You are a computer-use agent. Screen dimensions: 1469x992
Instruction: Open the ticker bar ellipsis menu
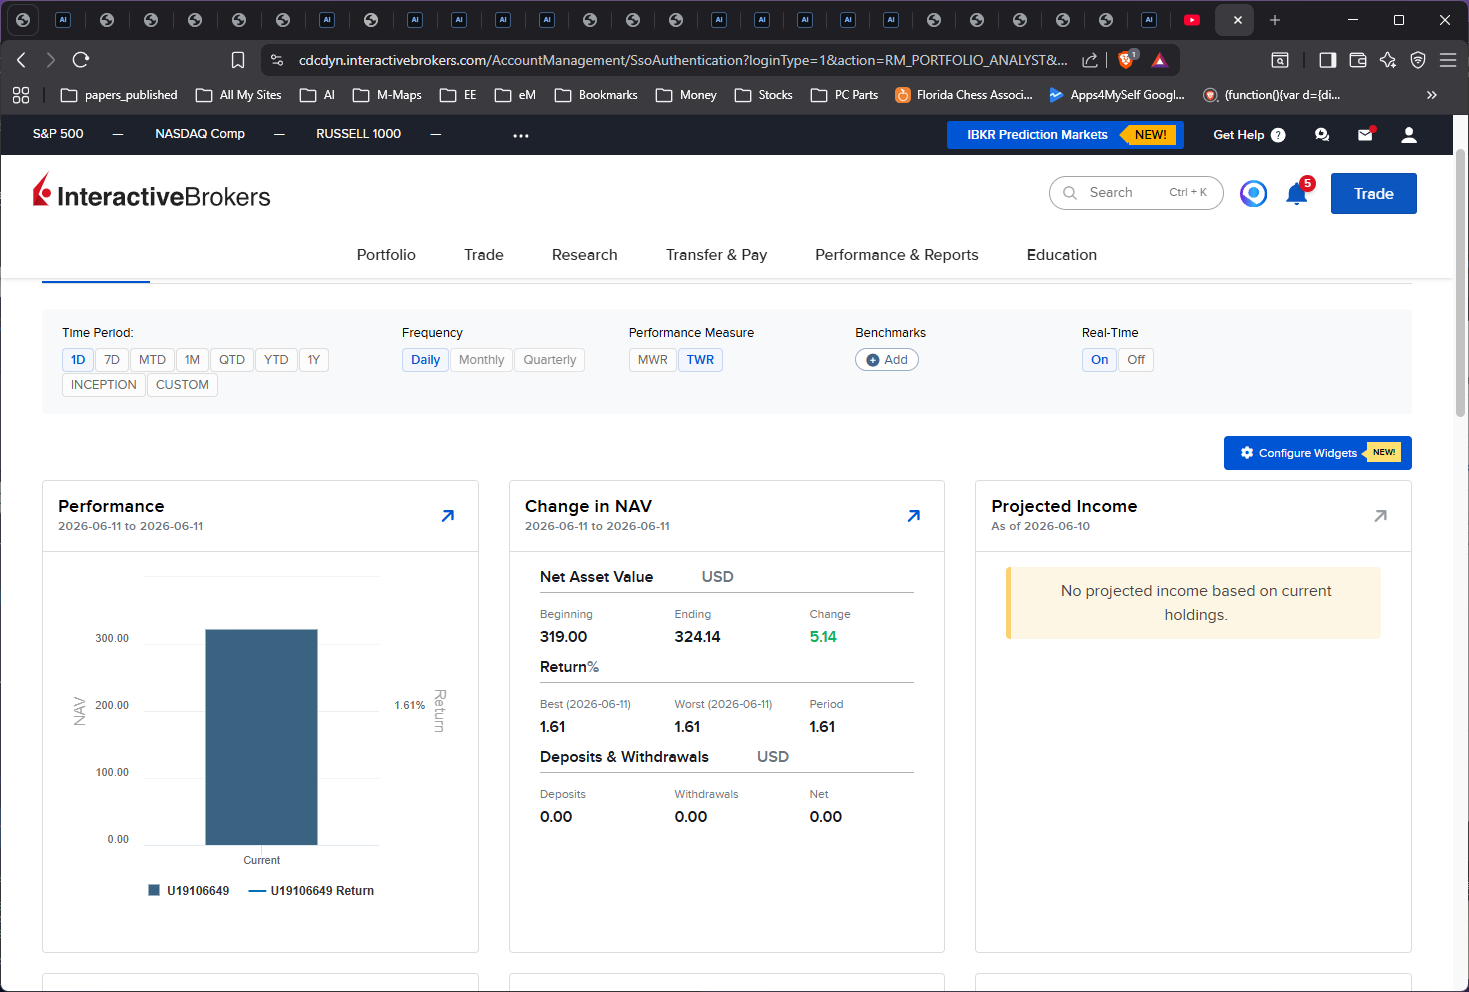click(x=521, y=135)
